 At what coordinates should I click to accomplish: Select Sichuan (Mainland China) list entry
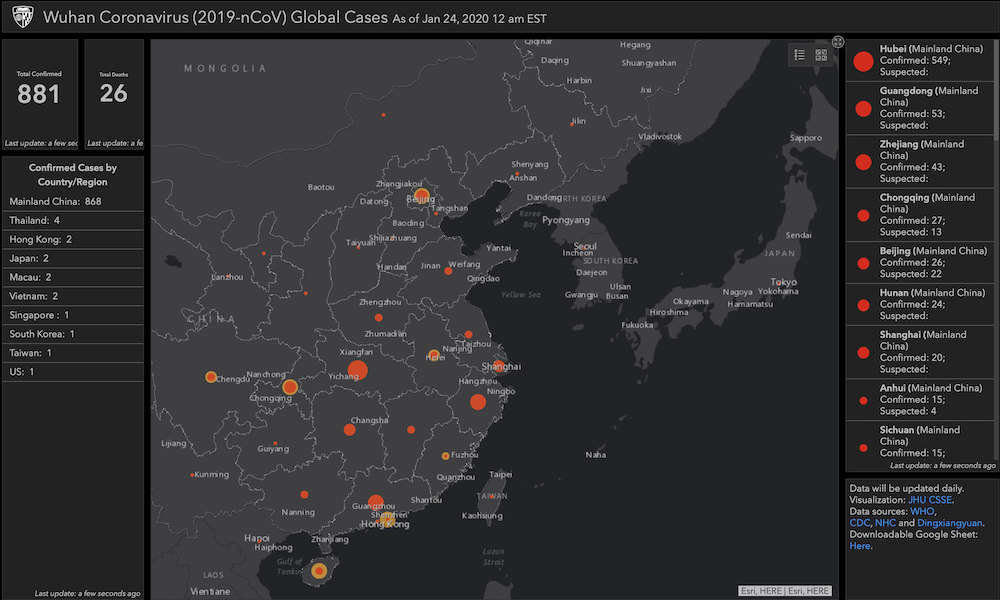click(920, 441)
